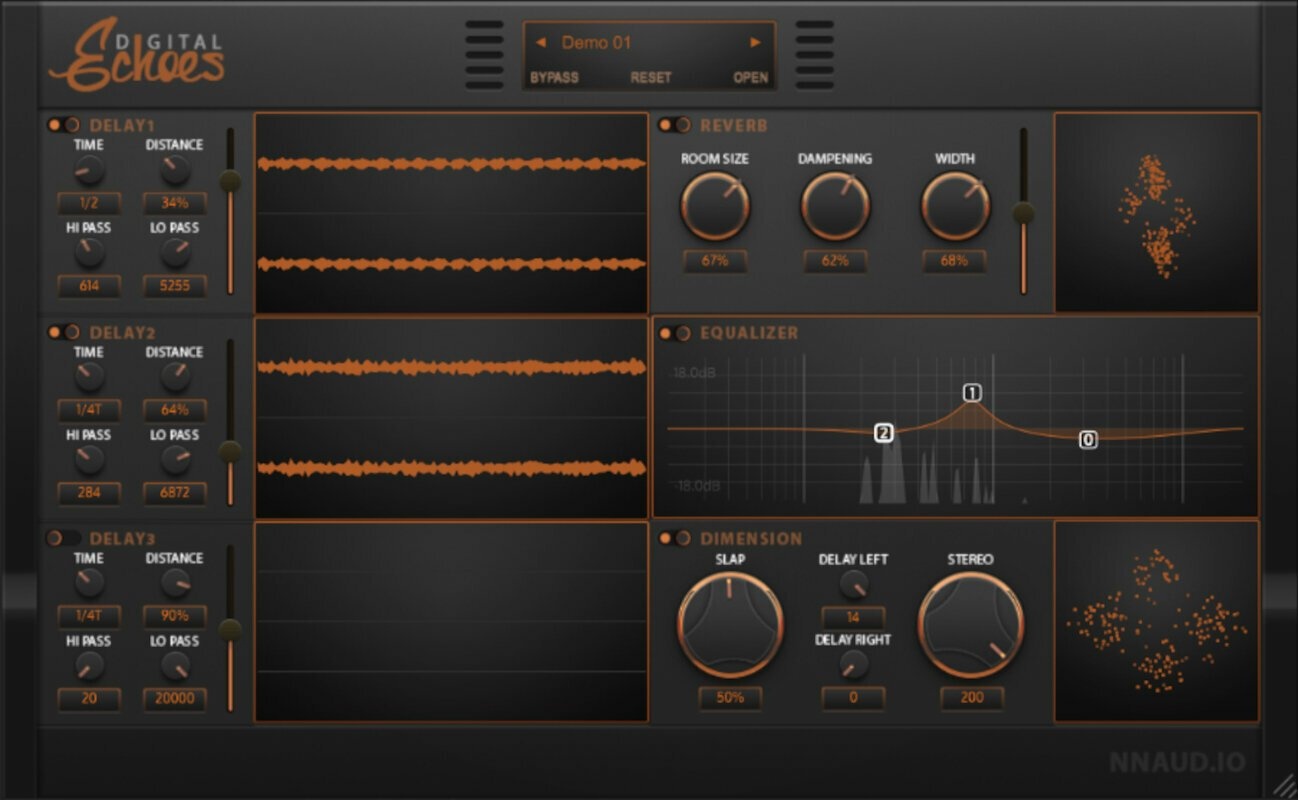Open the Demo 01 preset name selector
Viewport: 1298px width, 800px height.
pyautogui.click(x=596, y=43)
